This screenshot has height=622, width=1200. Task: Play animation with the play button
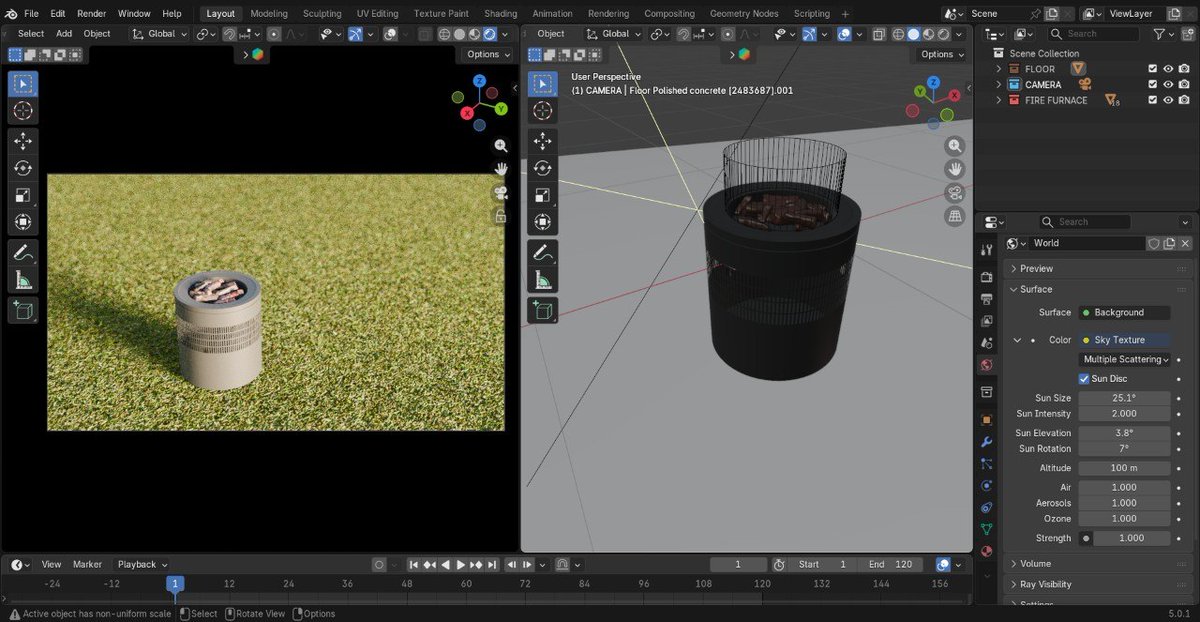(461, 564)
